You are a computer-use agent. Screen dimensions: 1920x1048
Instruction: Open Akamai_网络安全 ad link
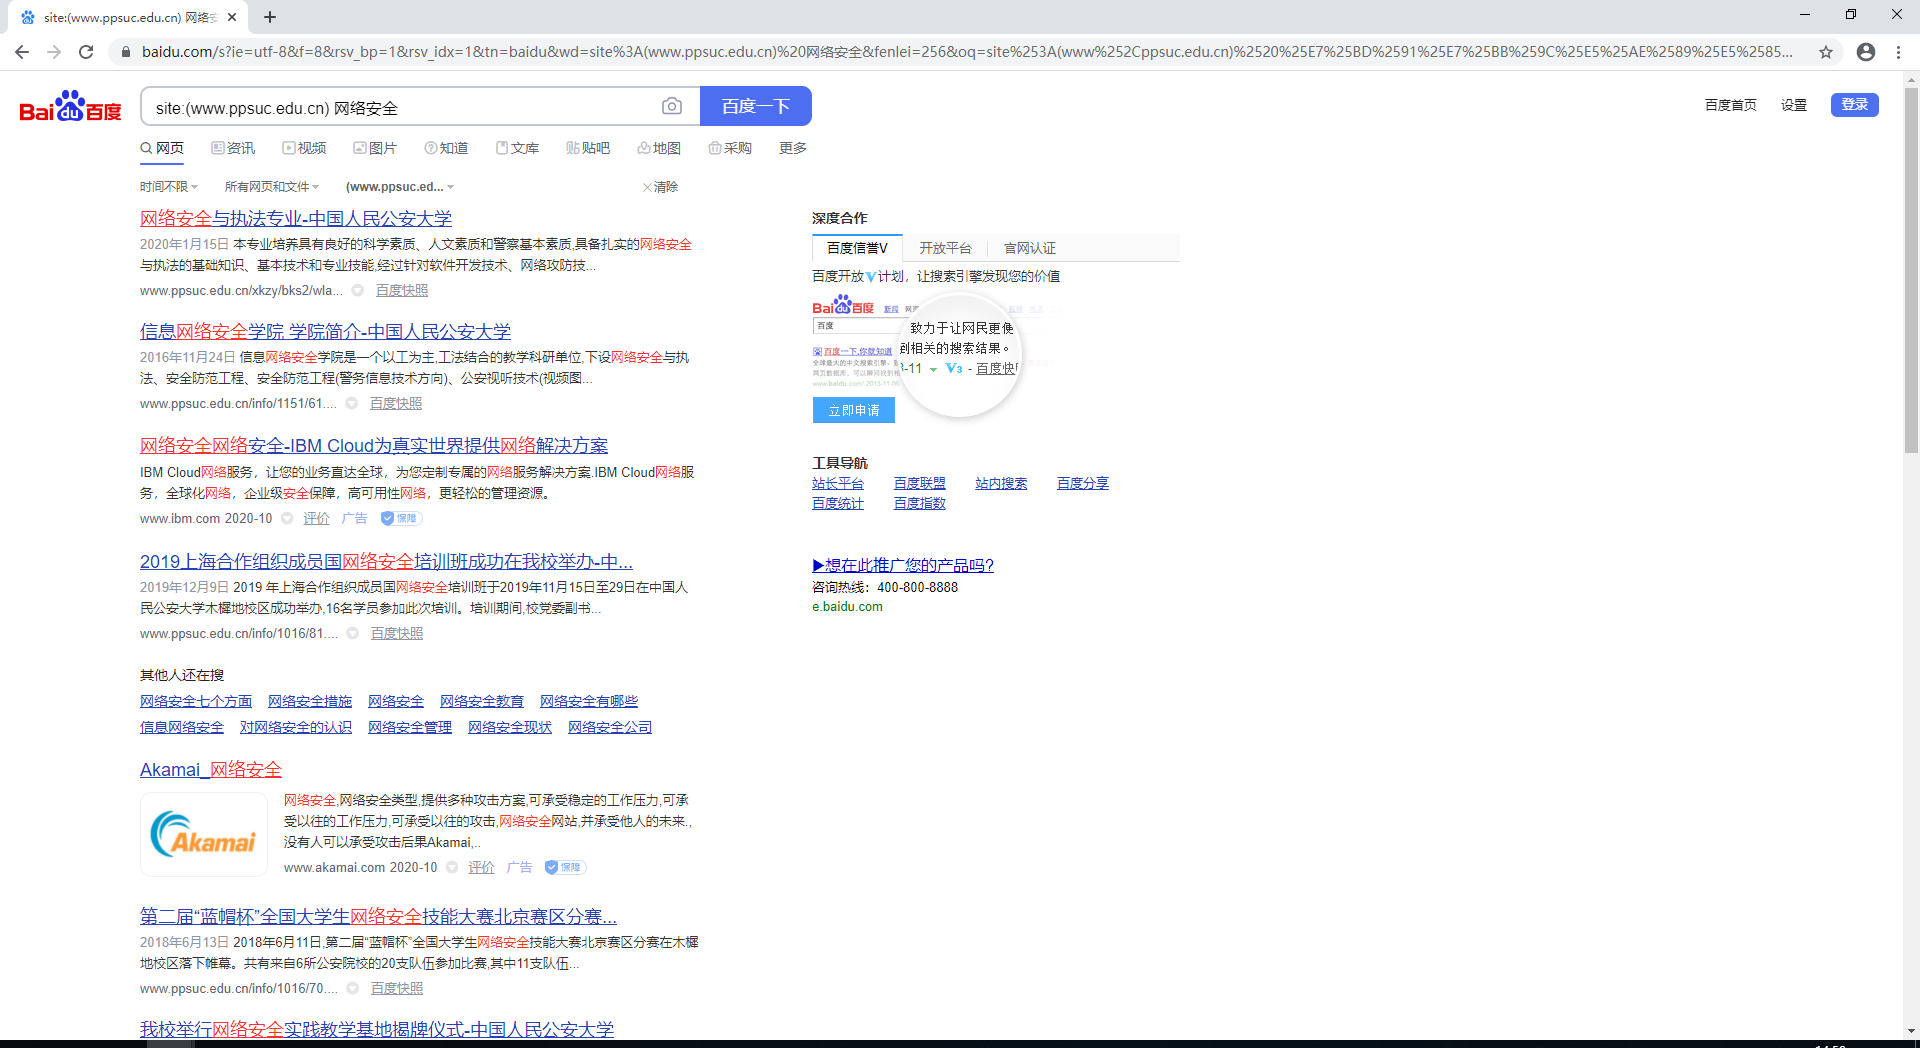[x=211, y=770]
